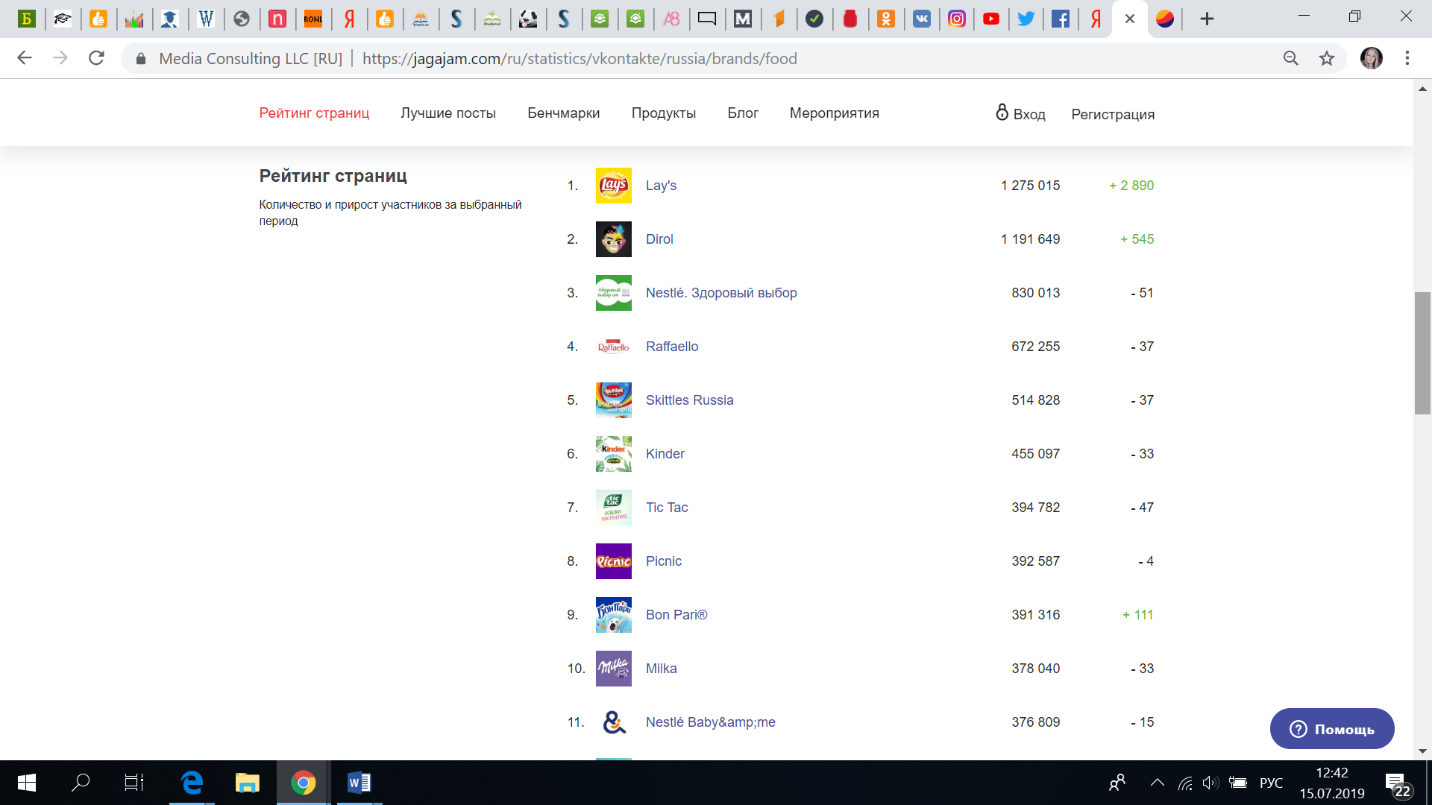Open the Raffaello page link
The height and width of the screenshot is (805, 1432).
[672, 347]
